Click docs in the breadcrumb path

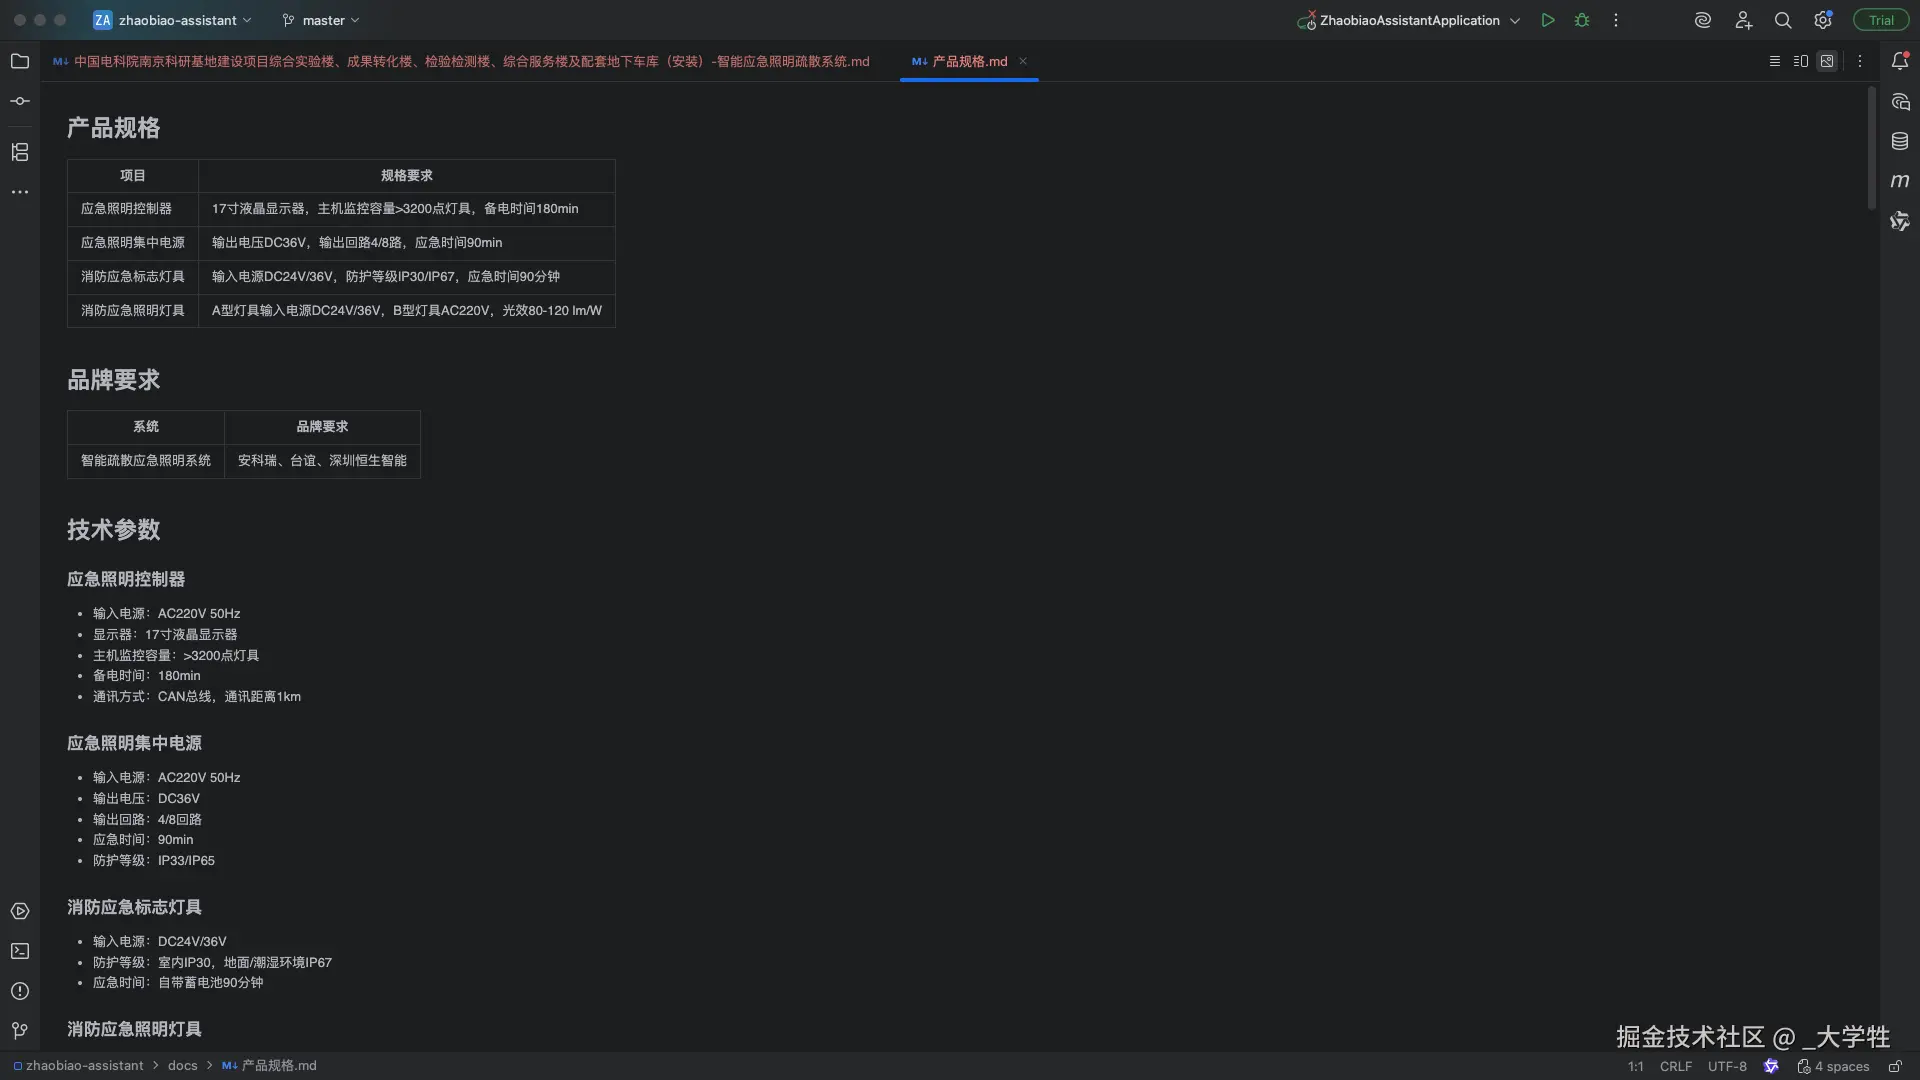[182, 1066]
